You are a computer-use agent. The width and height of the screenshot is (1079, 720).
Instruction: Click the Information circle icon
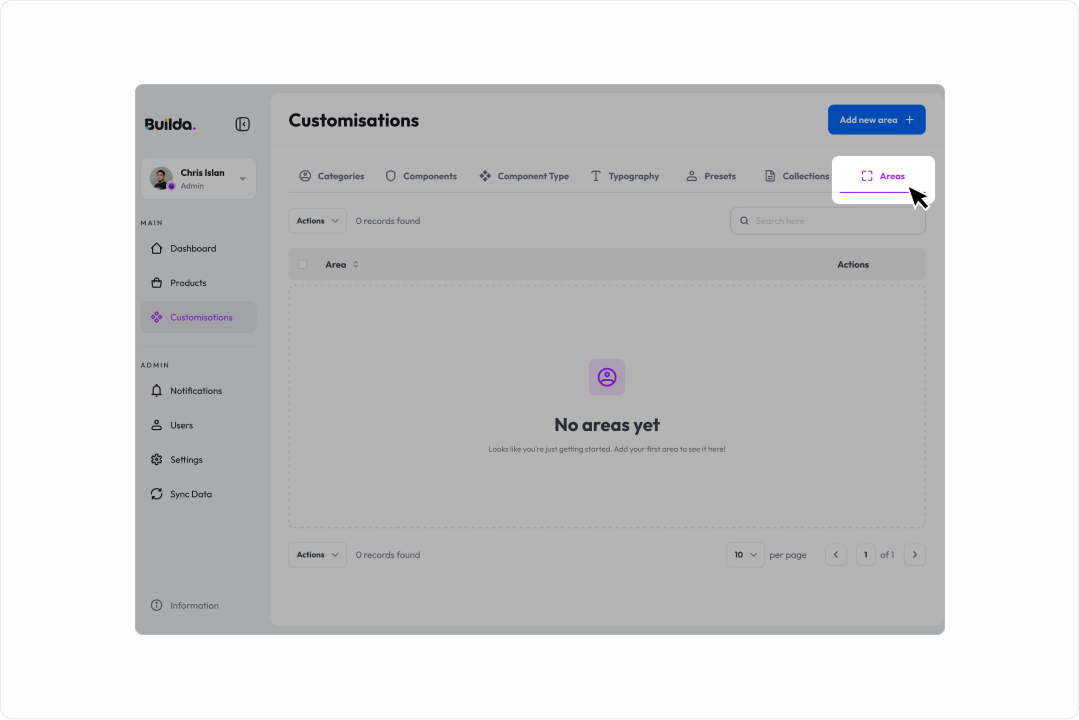coord(157,606)
